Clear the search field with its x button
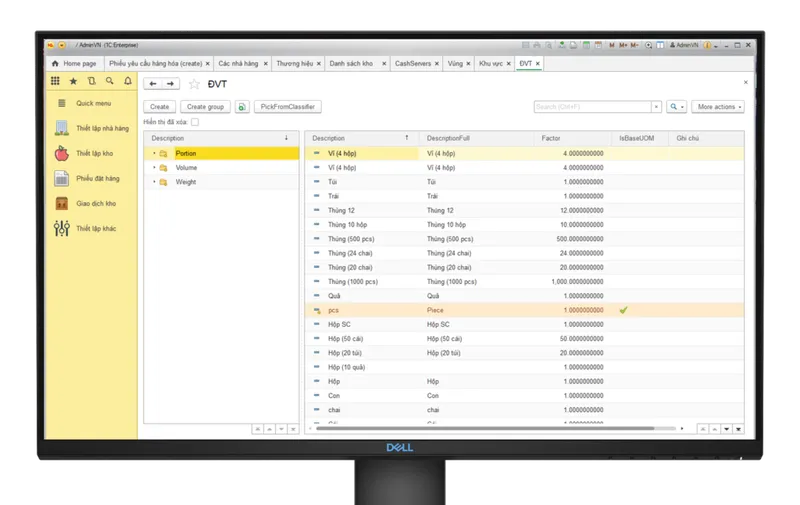The width and height of the screenshot is (800, 505). coord(656,107)
